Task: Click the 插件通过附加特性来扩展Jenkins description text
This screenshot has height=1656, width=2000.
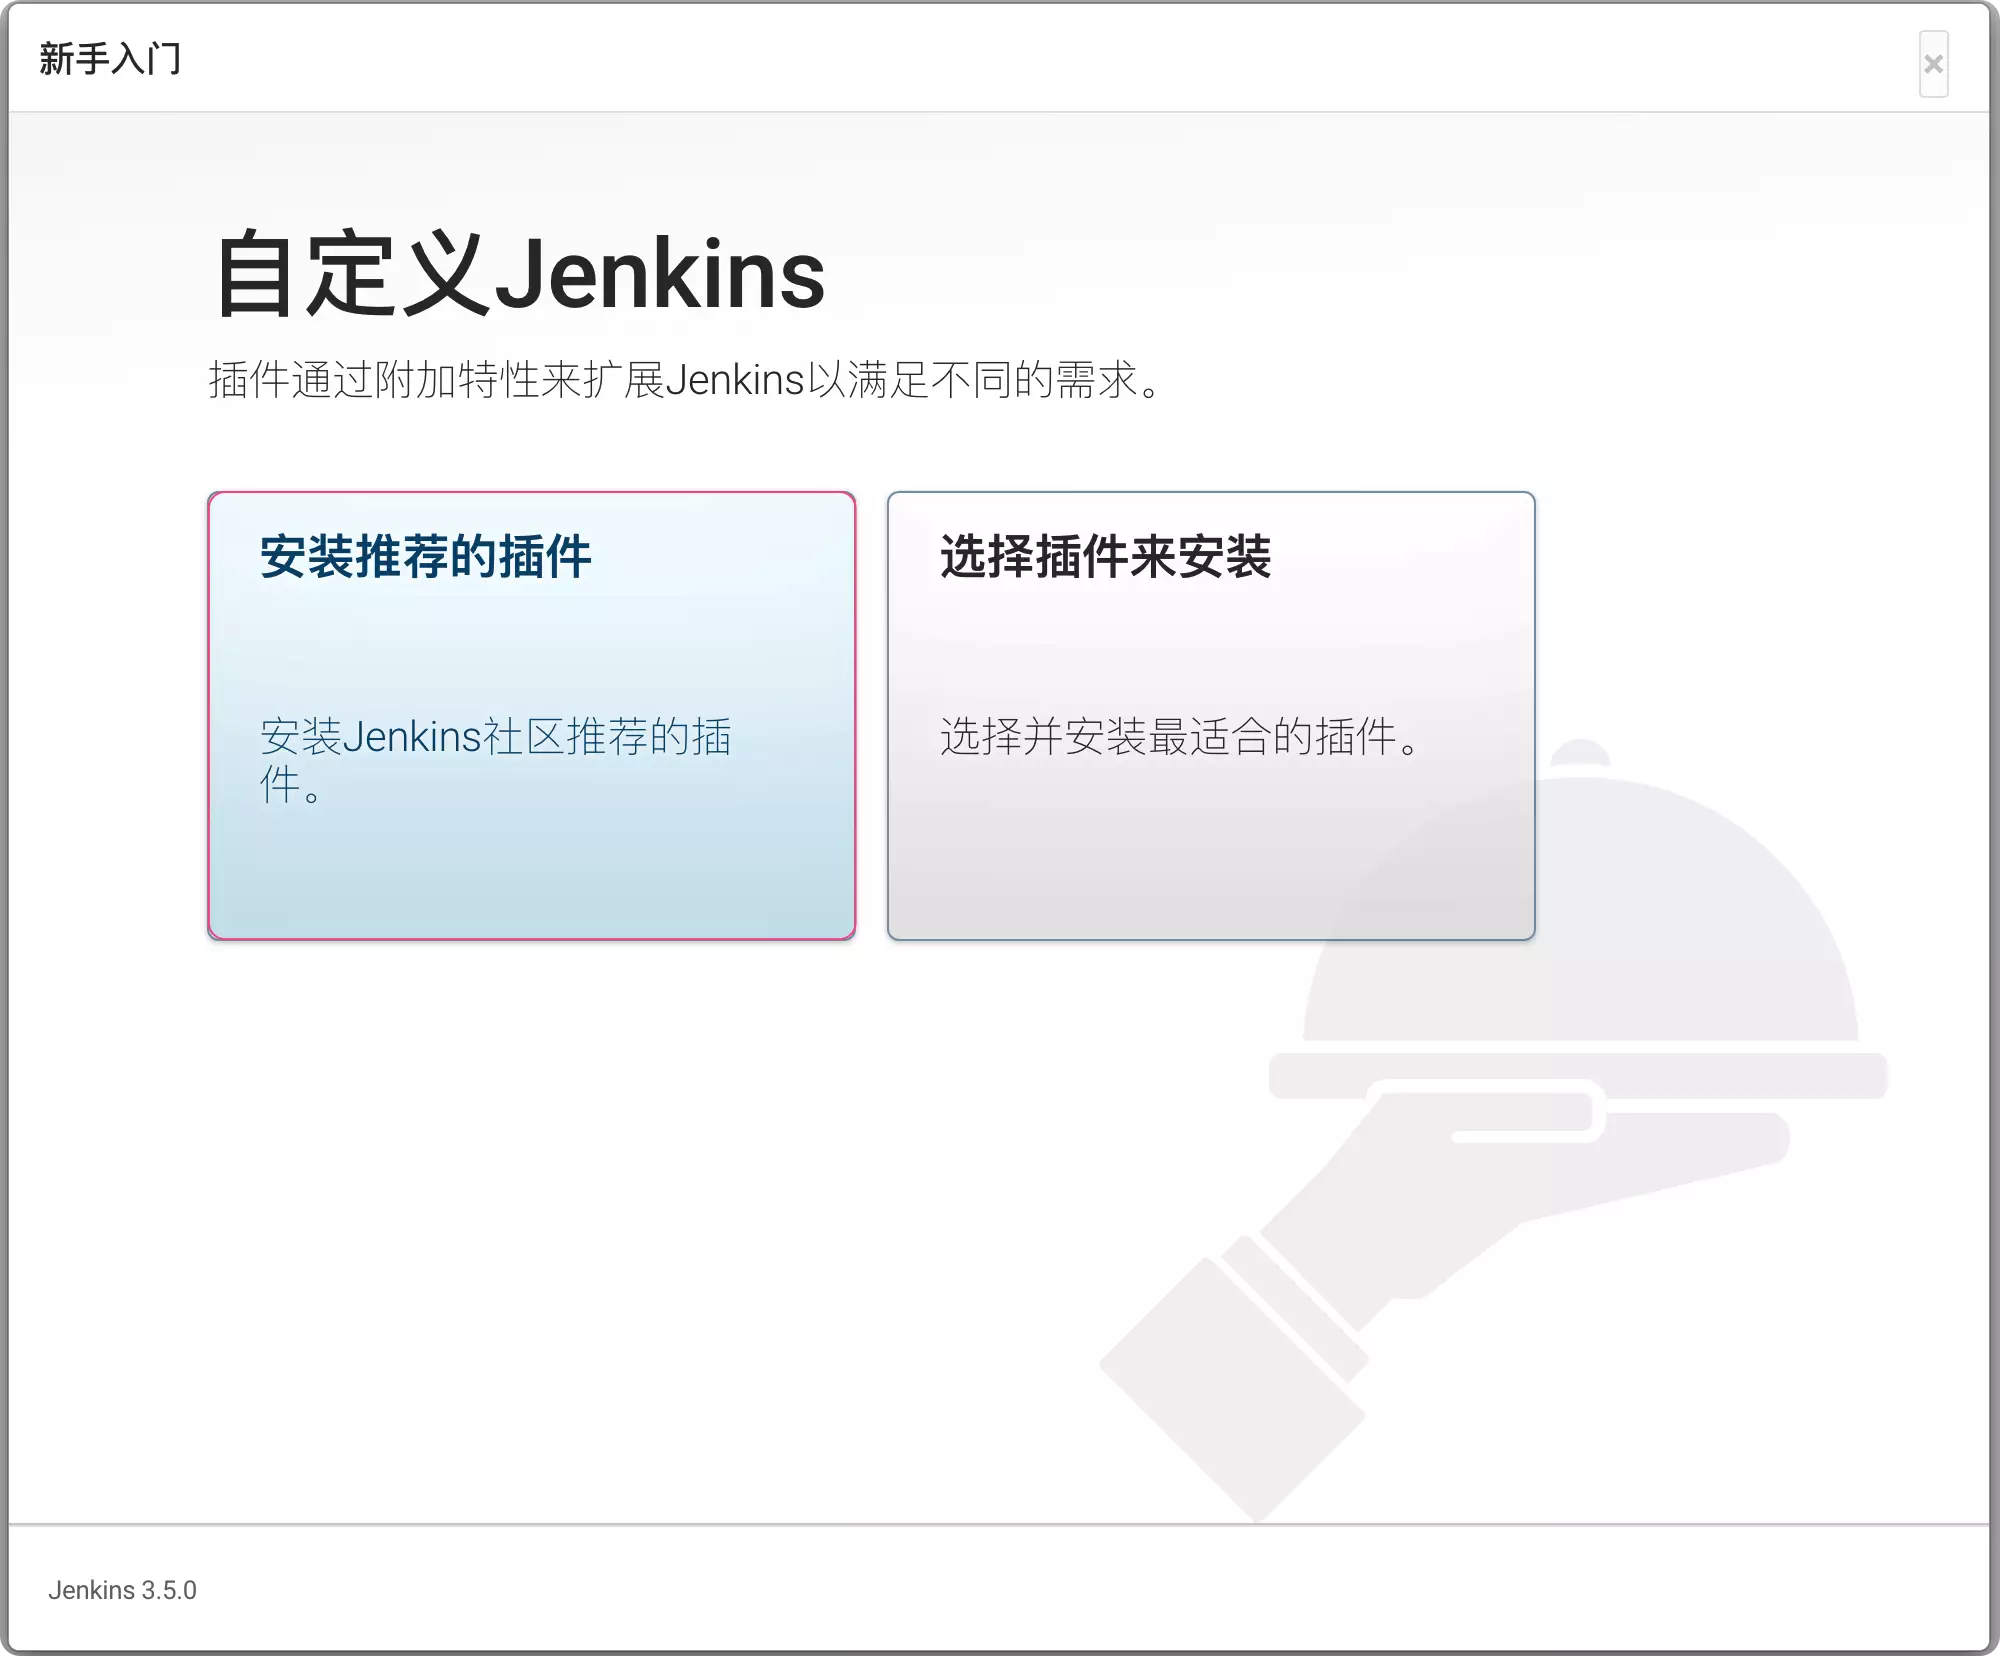Action: coord(686,380)
